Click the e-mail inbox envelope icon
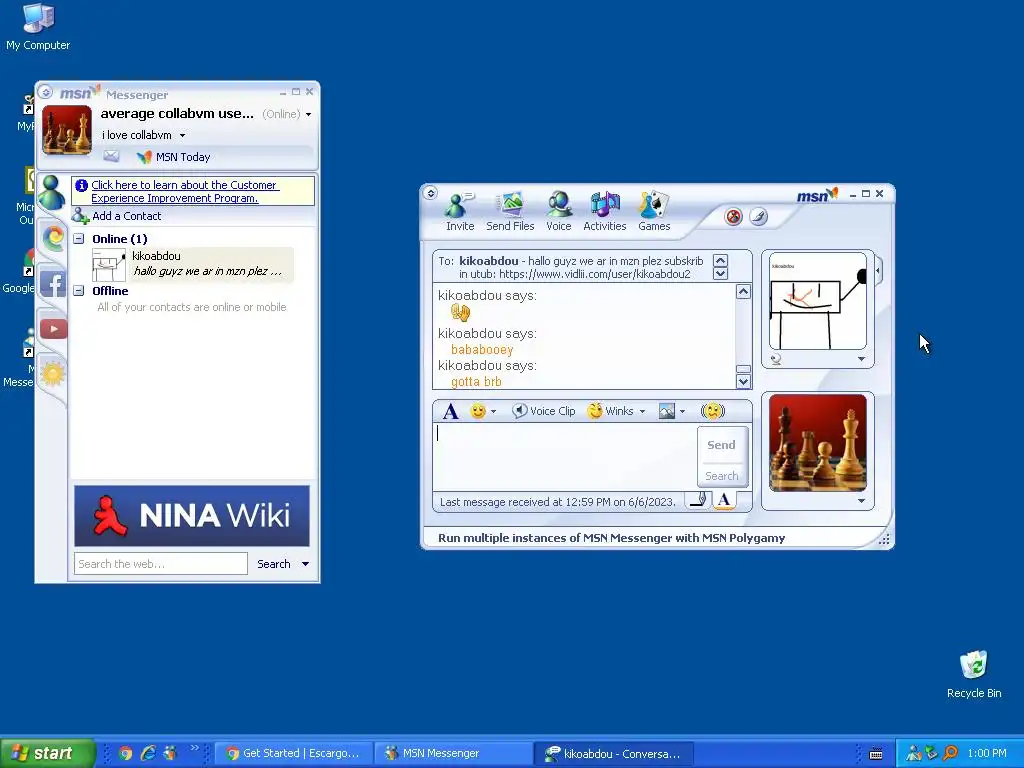This screenshot has width=1024, height=768. tap(111, 156)
